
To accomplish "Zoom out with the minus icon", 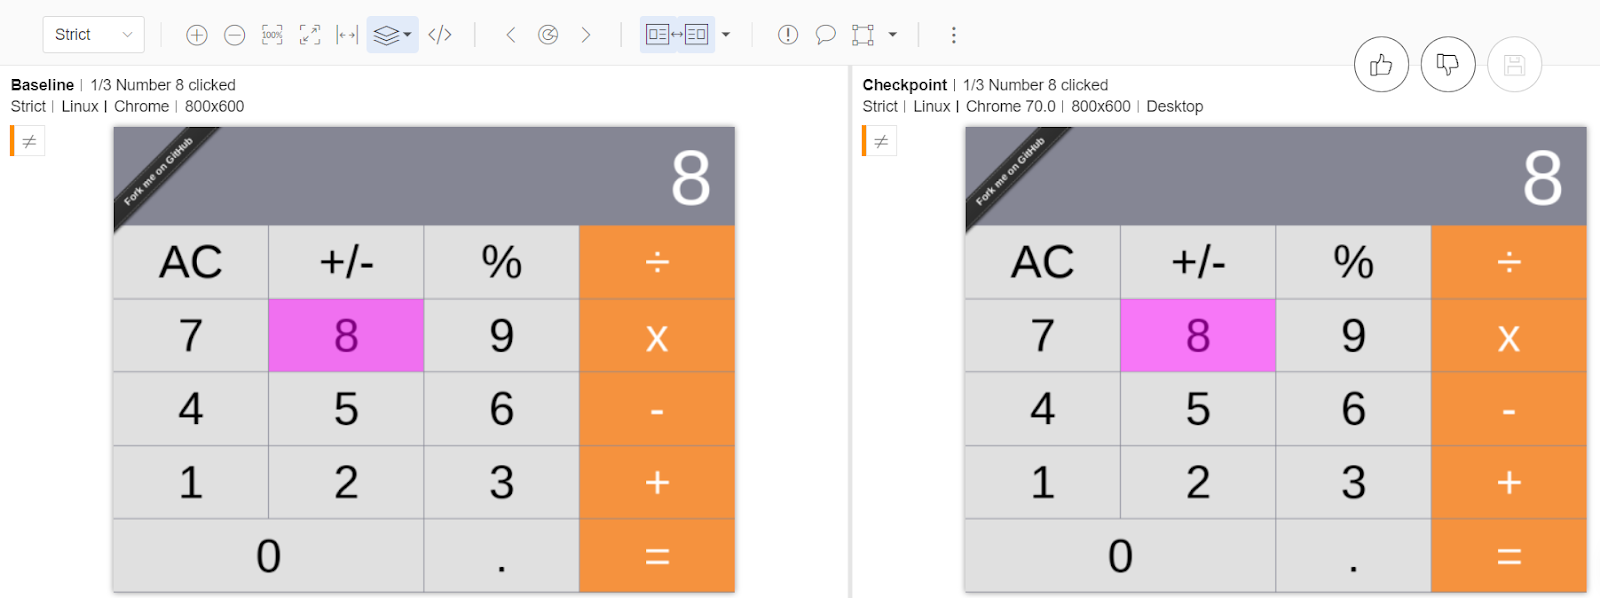I will point(235,35).
